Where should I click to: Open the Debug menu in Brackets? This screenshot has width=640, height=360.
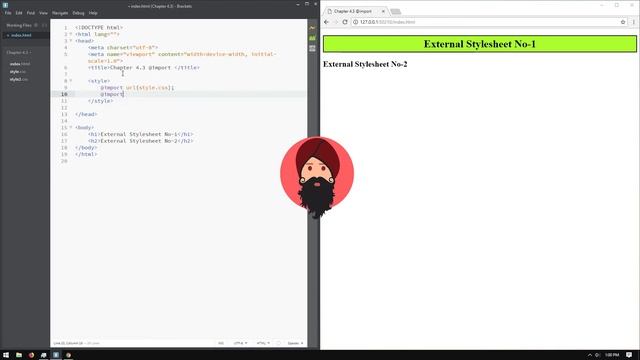pyautogui.click(x=78, y=13)
